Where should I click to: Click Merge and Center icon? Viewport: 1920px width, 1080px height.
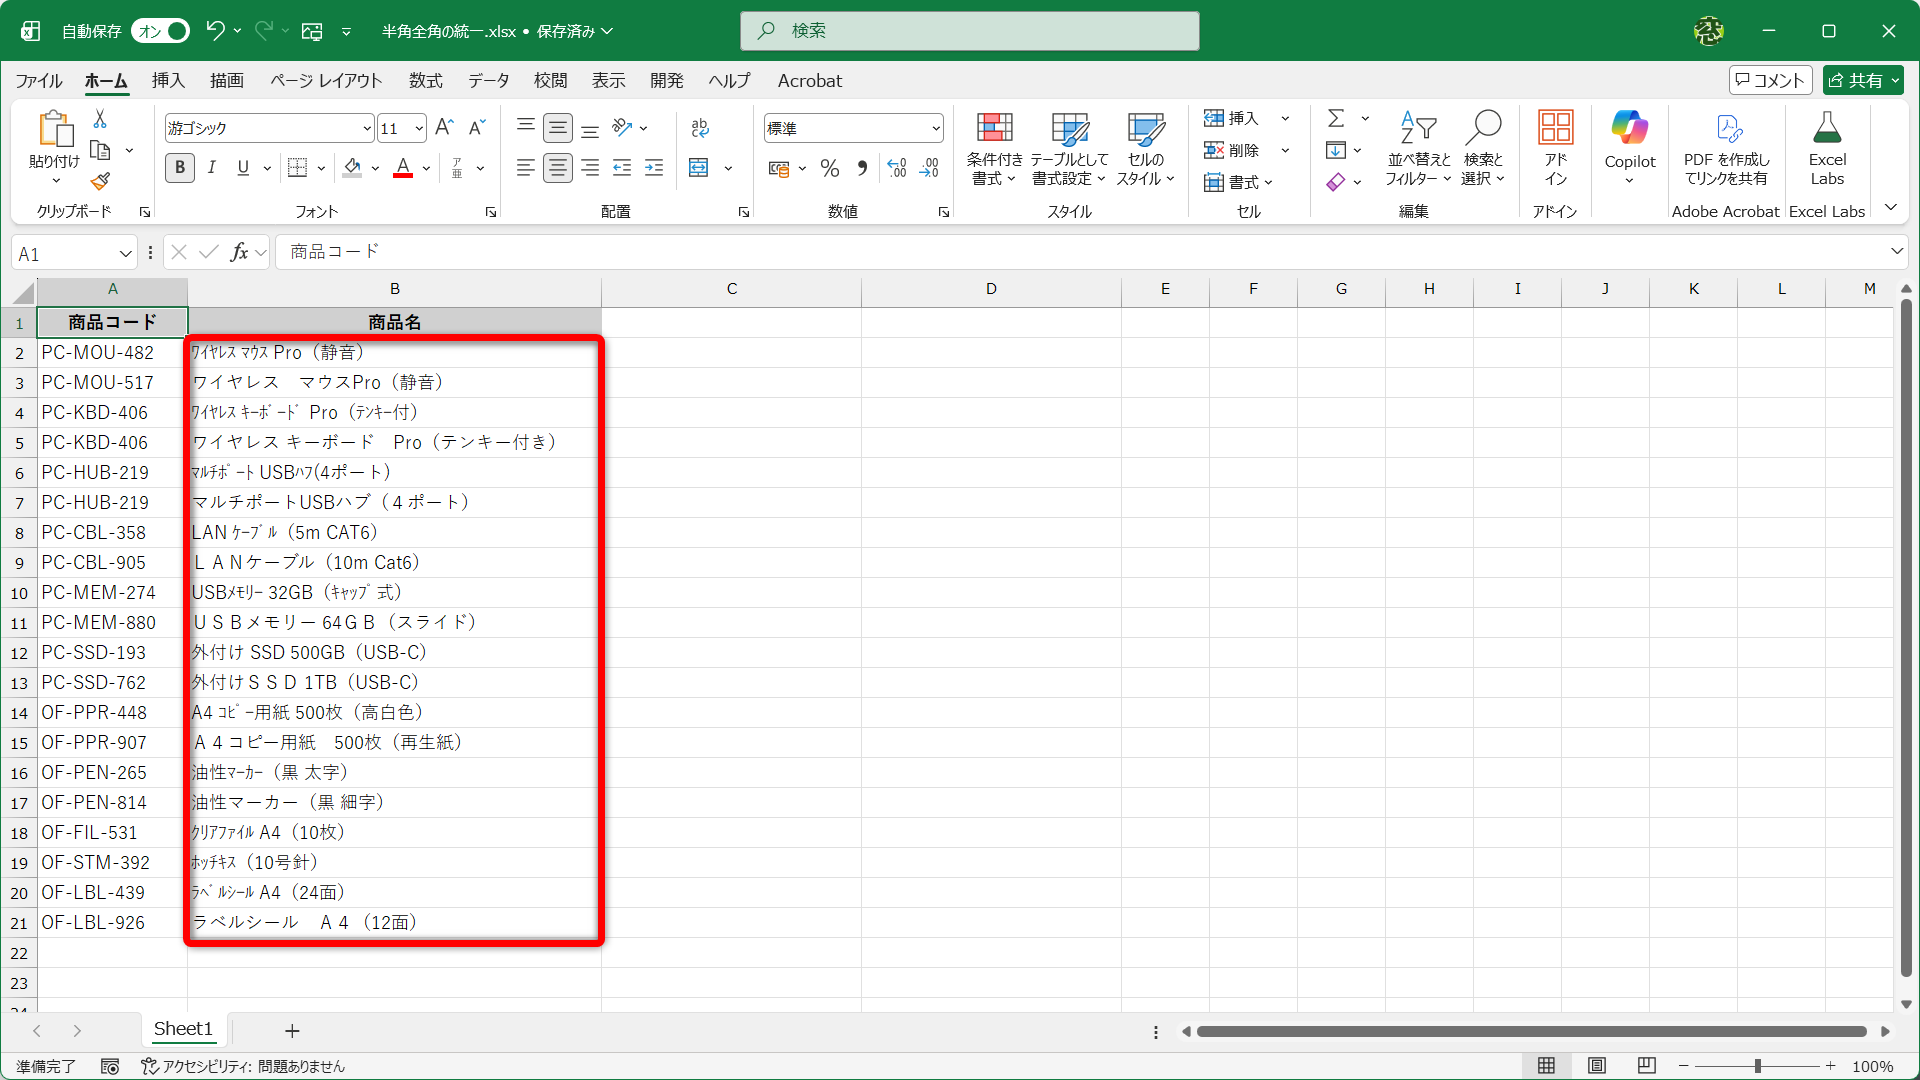(699, 168)
